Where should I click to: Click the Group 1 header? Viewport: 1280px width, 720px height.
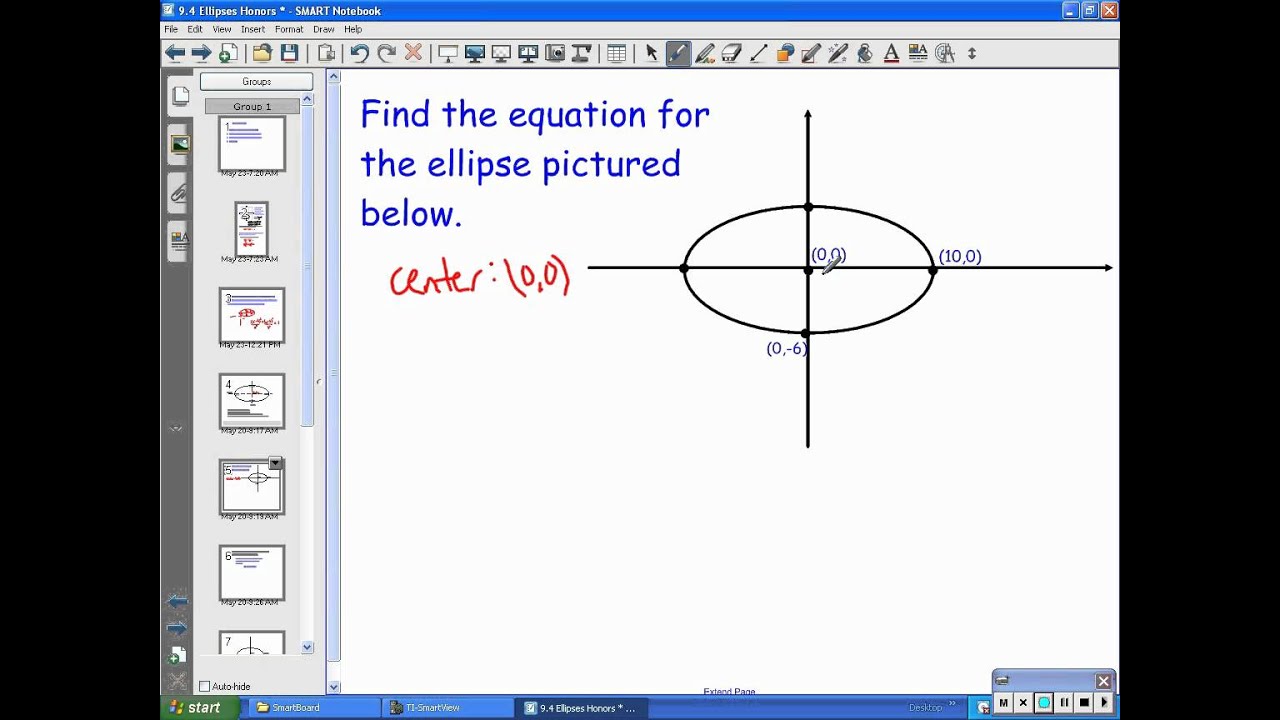[252, 106]
